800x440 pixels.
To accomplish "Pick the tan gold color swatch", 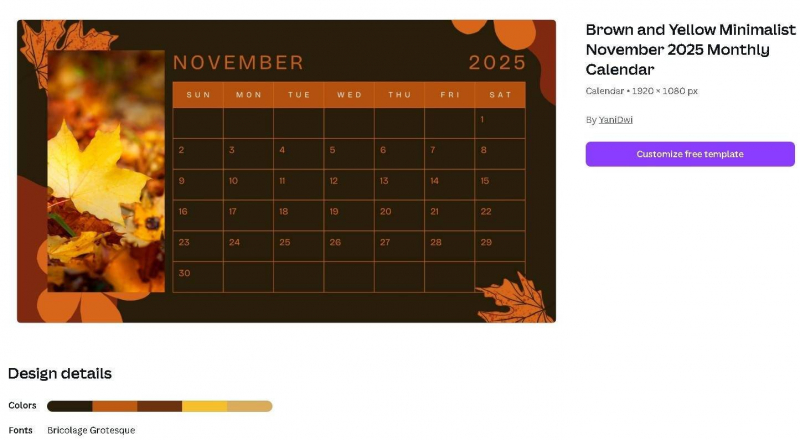I will click(x=250, y=406).
